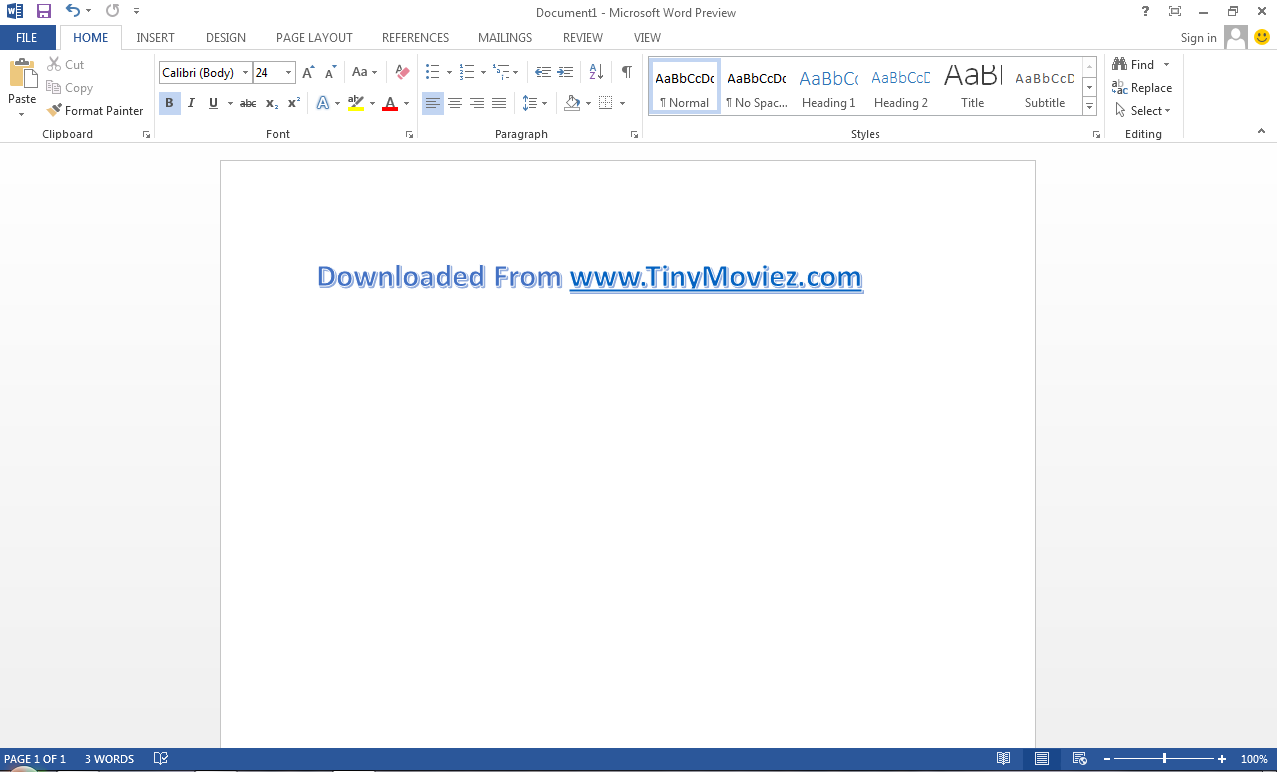Image resolution: width=1277 pixels, height=772 pixels.
Task: Decrease paragraph indent
Action: 543,73
